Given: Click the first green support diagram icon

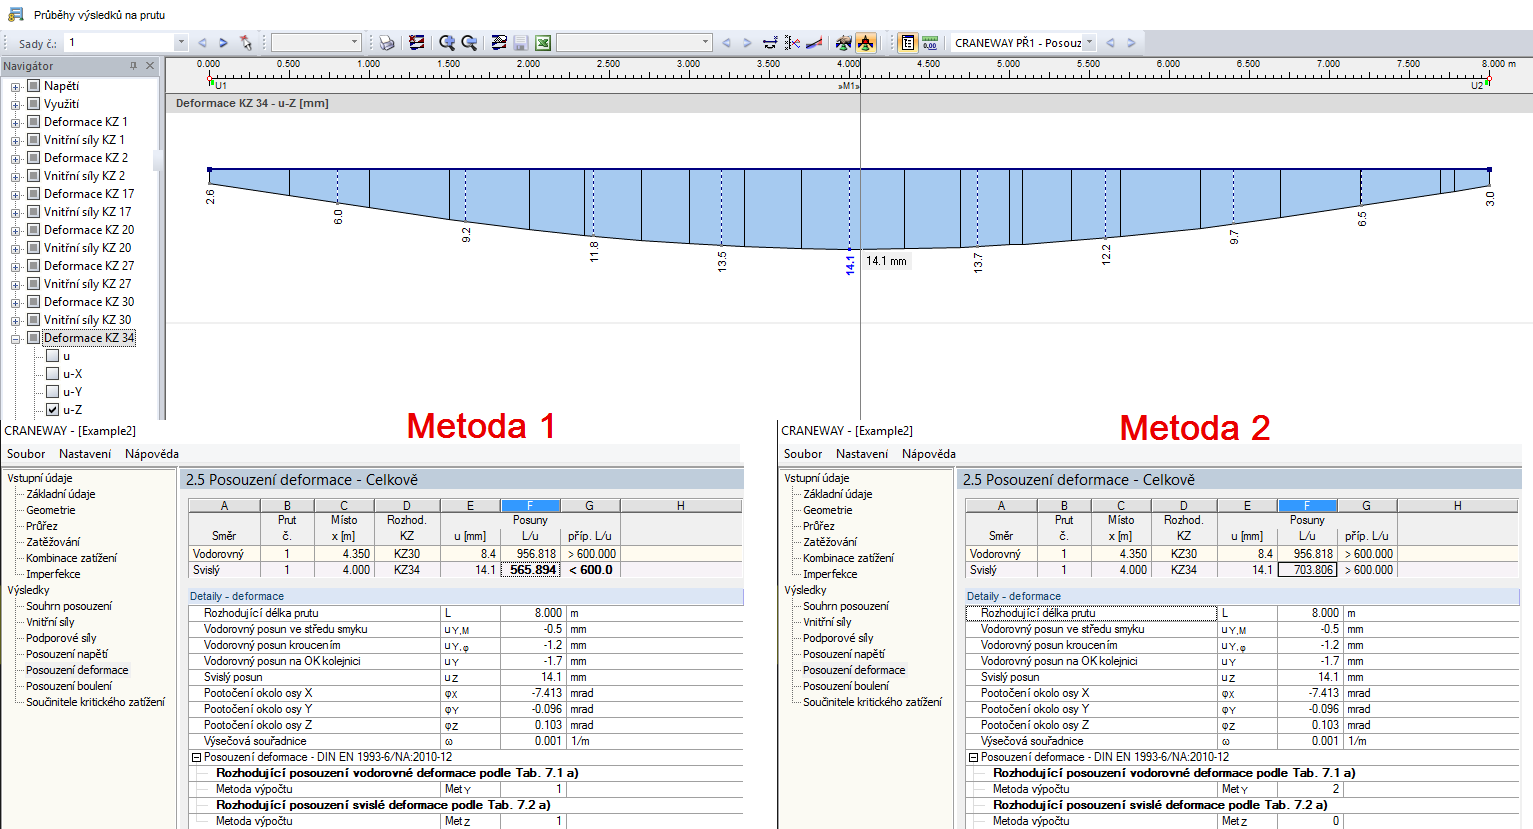Looking at the screenshot, I should click(x=843, y=43).
